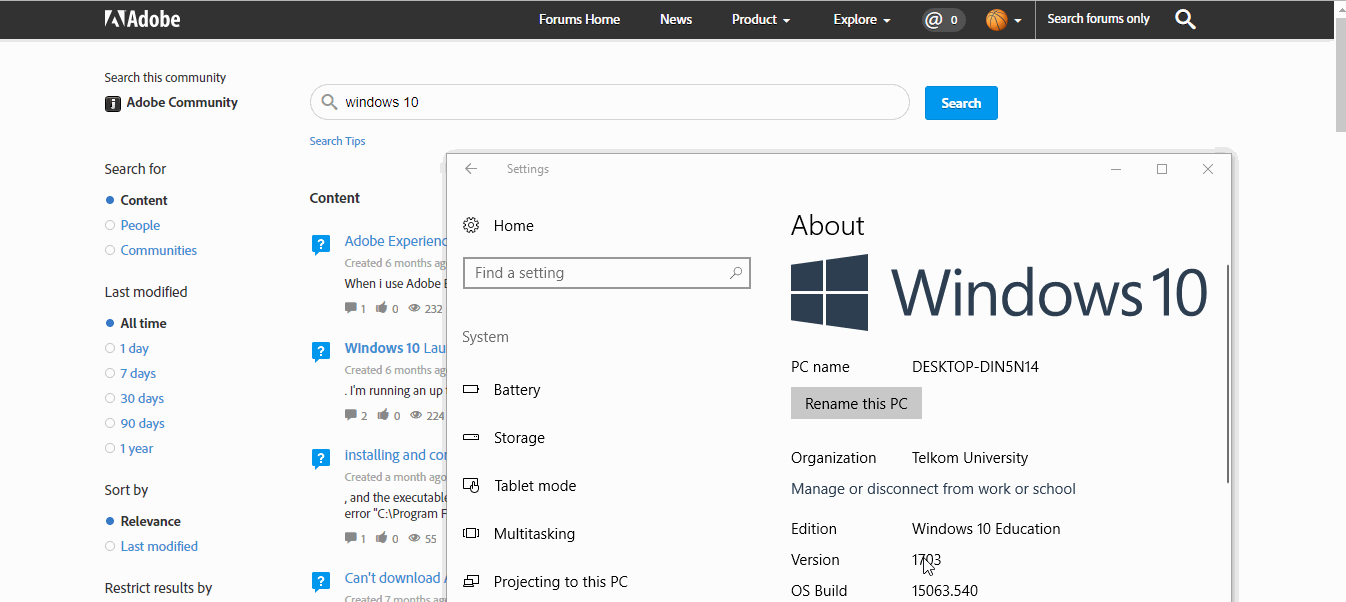1346x602 pixels.
Task: Click question icon beside Adobe Experience result
Action: [320, 244]
